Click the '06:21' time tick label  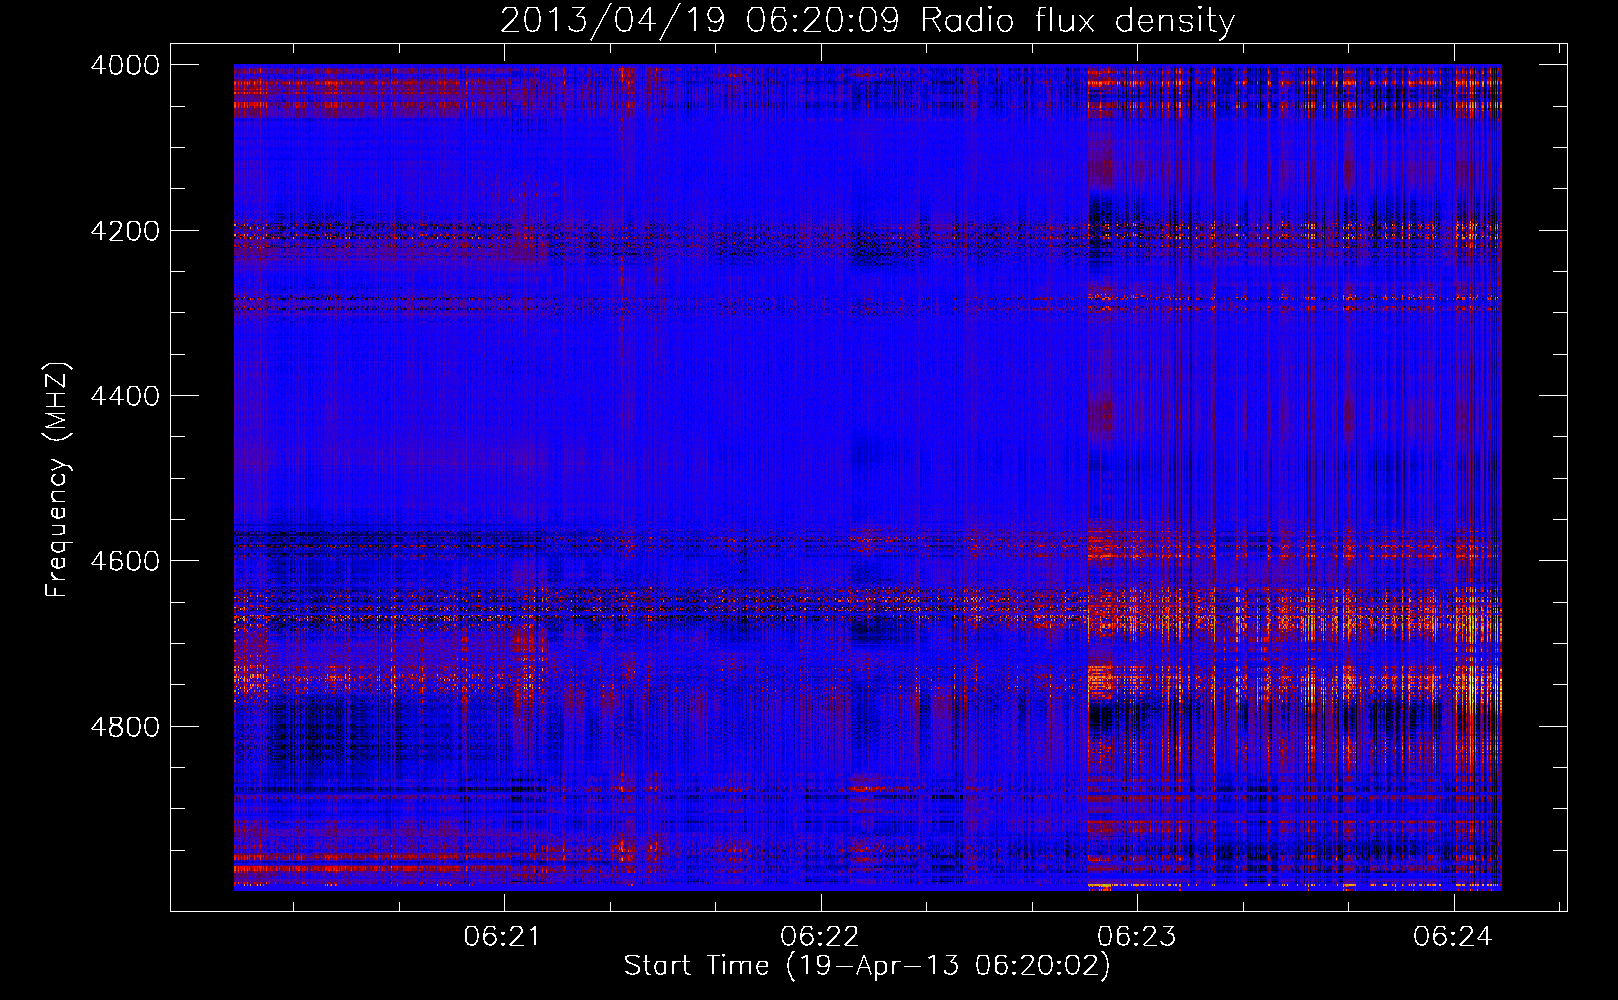pyautogui.click(x=502, y=936)
